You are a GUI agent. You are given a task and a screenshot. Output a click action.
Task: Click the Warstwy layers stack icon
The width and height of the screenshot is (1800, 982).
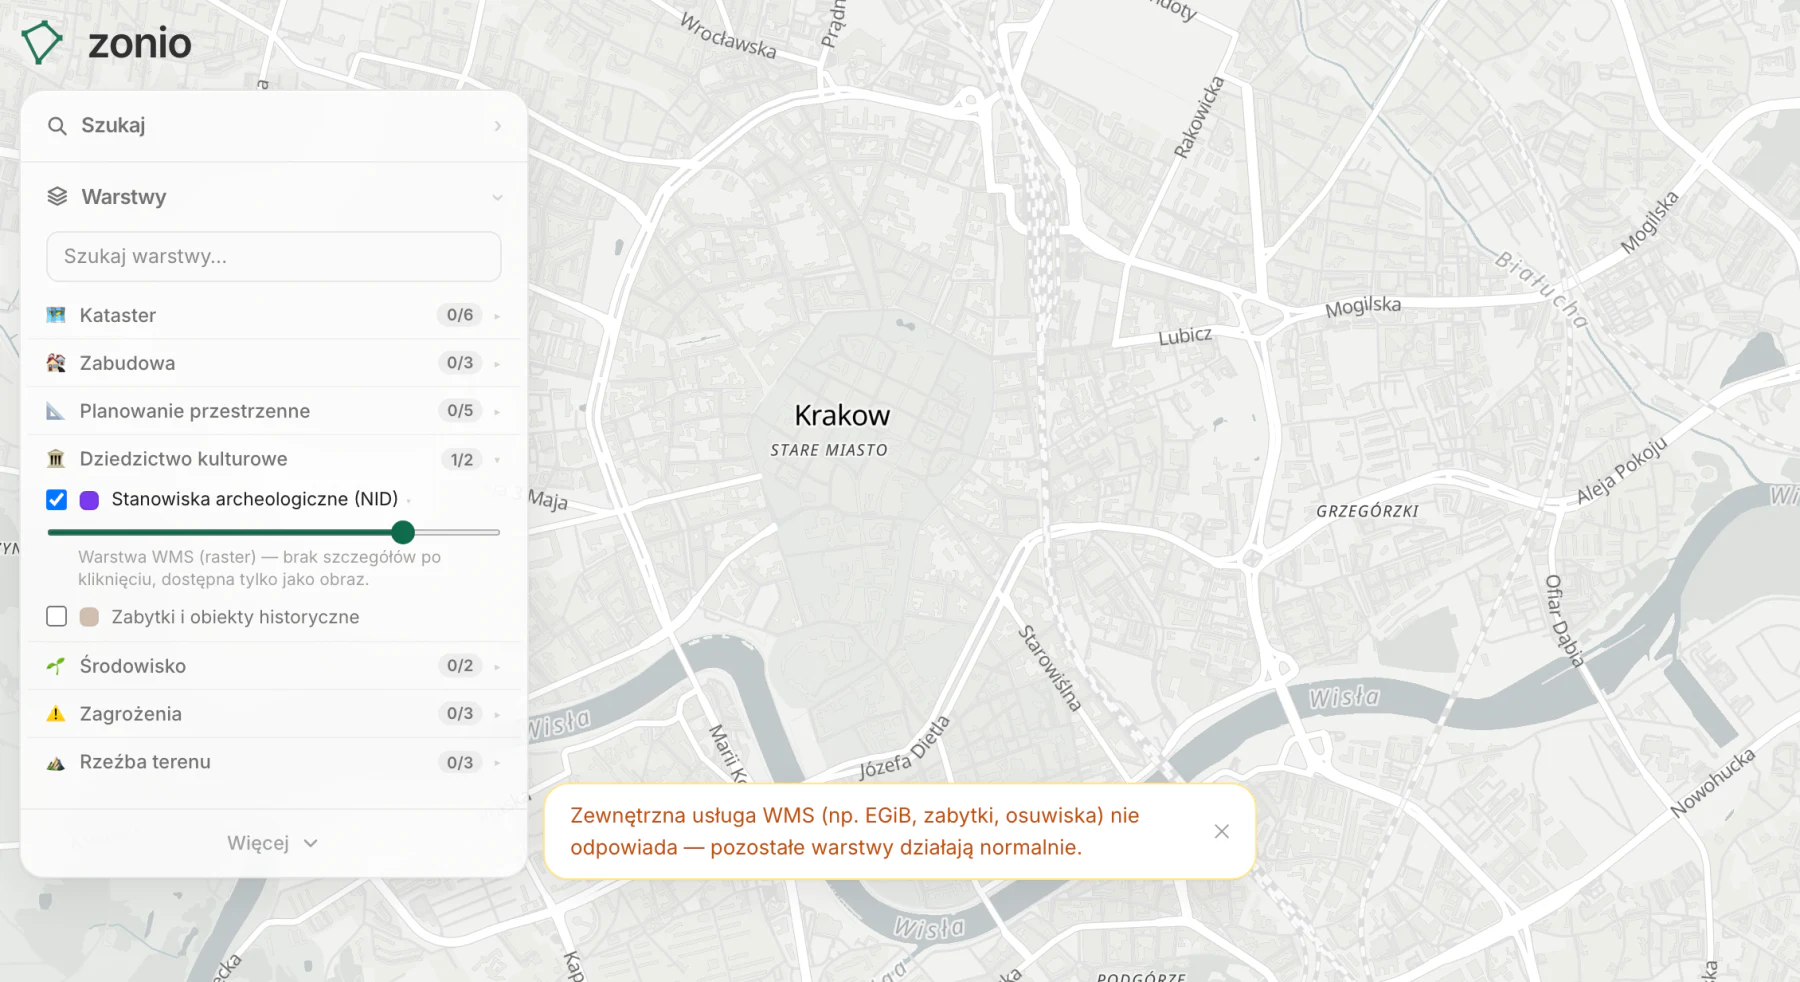point(57,197)
